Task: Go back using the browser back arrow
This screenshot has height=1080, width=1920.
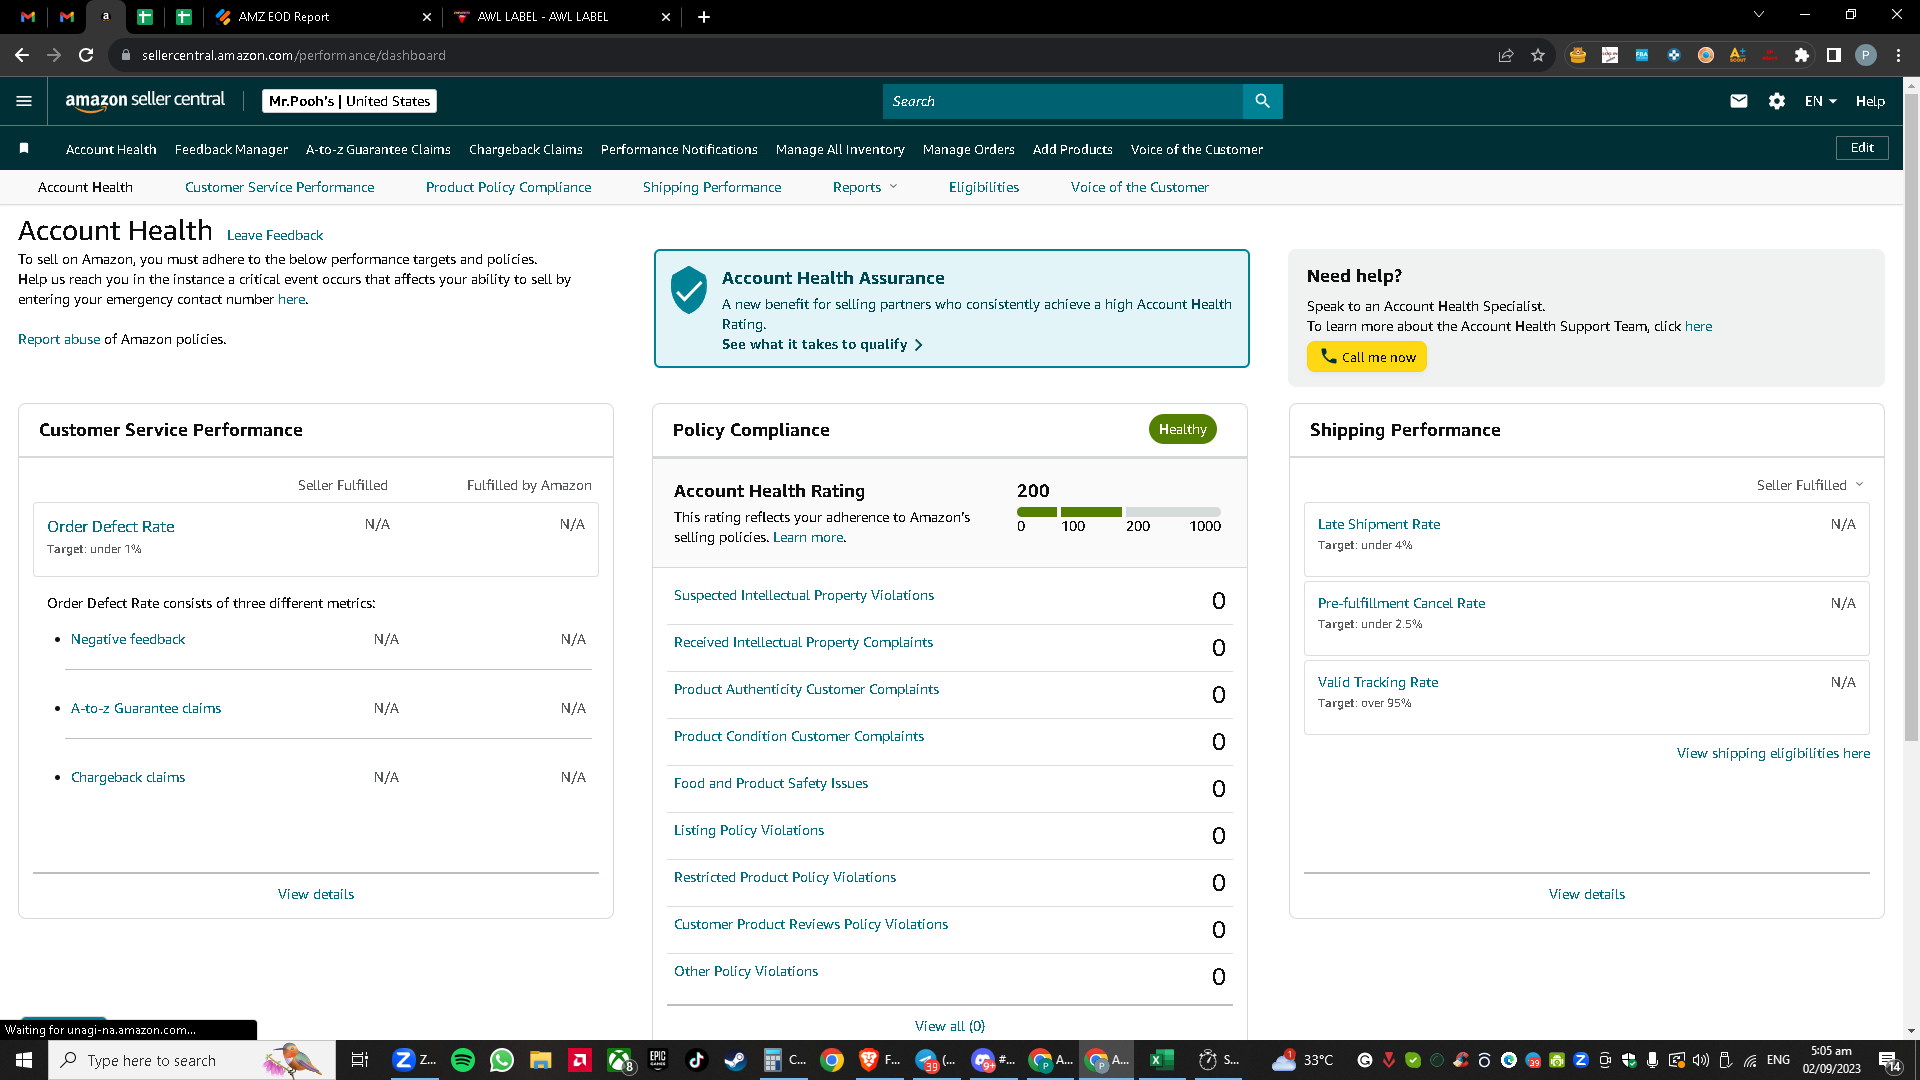Action: tap(22, 55)
